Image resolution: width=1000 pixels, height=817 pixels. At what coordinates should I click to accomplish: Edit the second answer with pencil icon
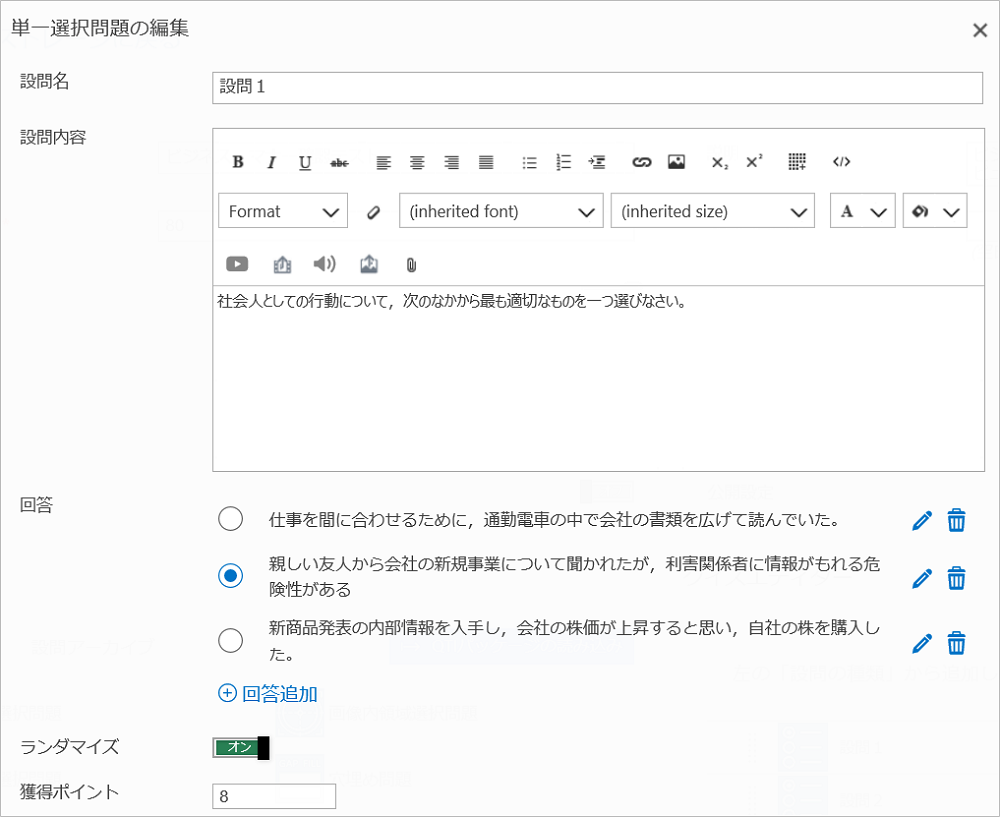922,578
